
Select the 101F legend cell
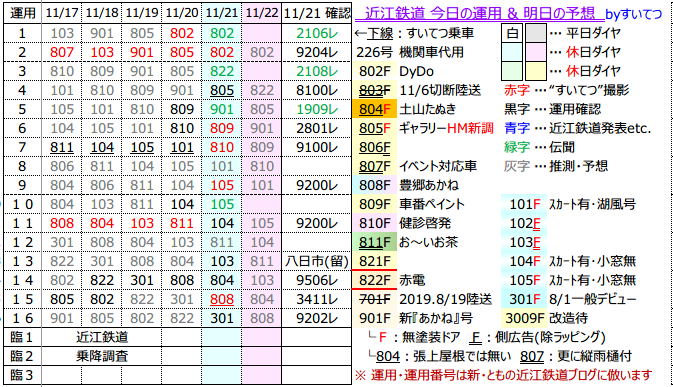click(524, 204)
